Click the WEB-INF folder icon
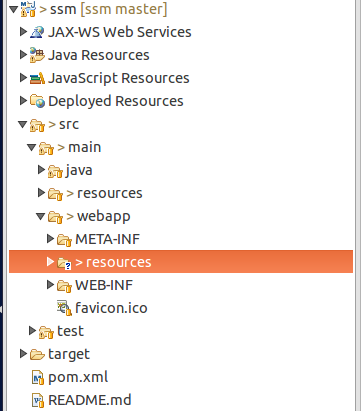Screen dimensions: 361x411 64,286
